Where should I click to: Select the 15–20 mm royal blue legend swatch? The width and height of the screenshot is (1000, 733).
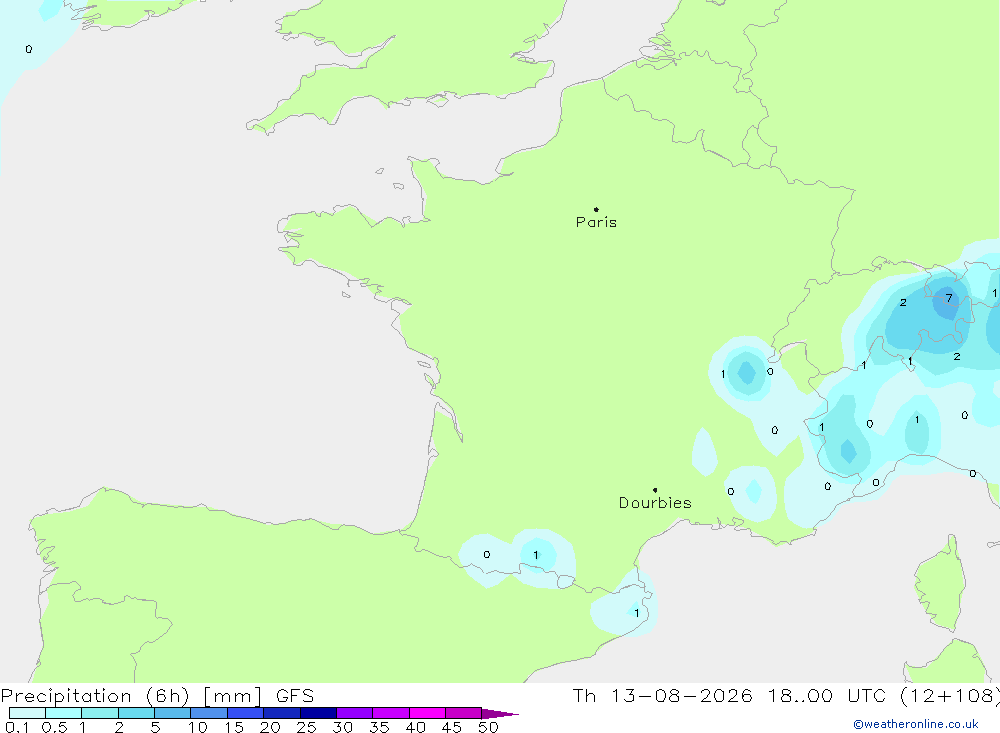pyautogui.click(x=245, y=713)
